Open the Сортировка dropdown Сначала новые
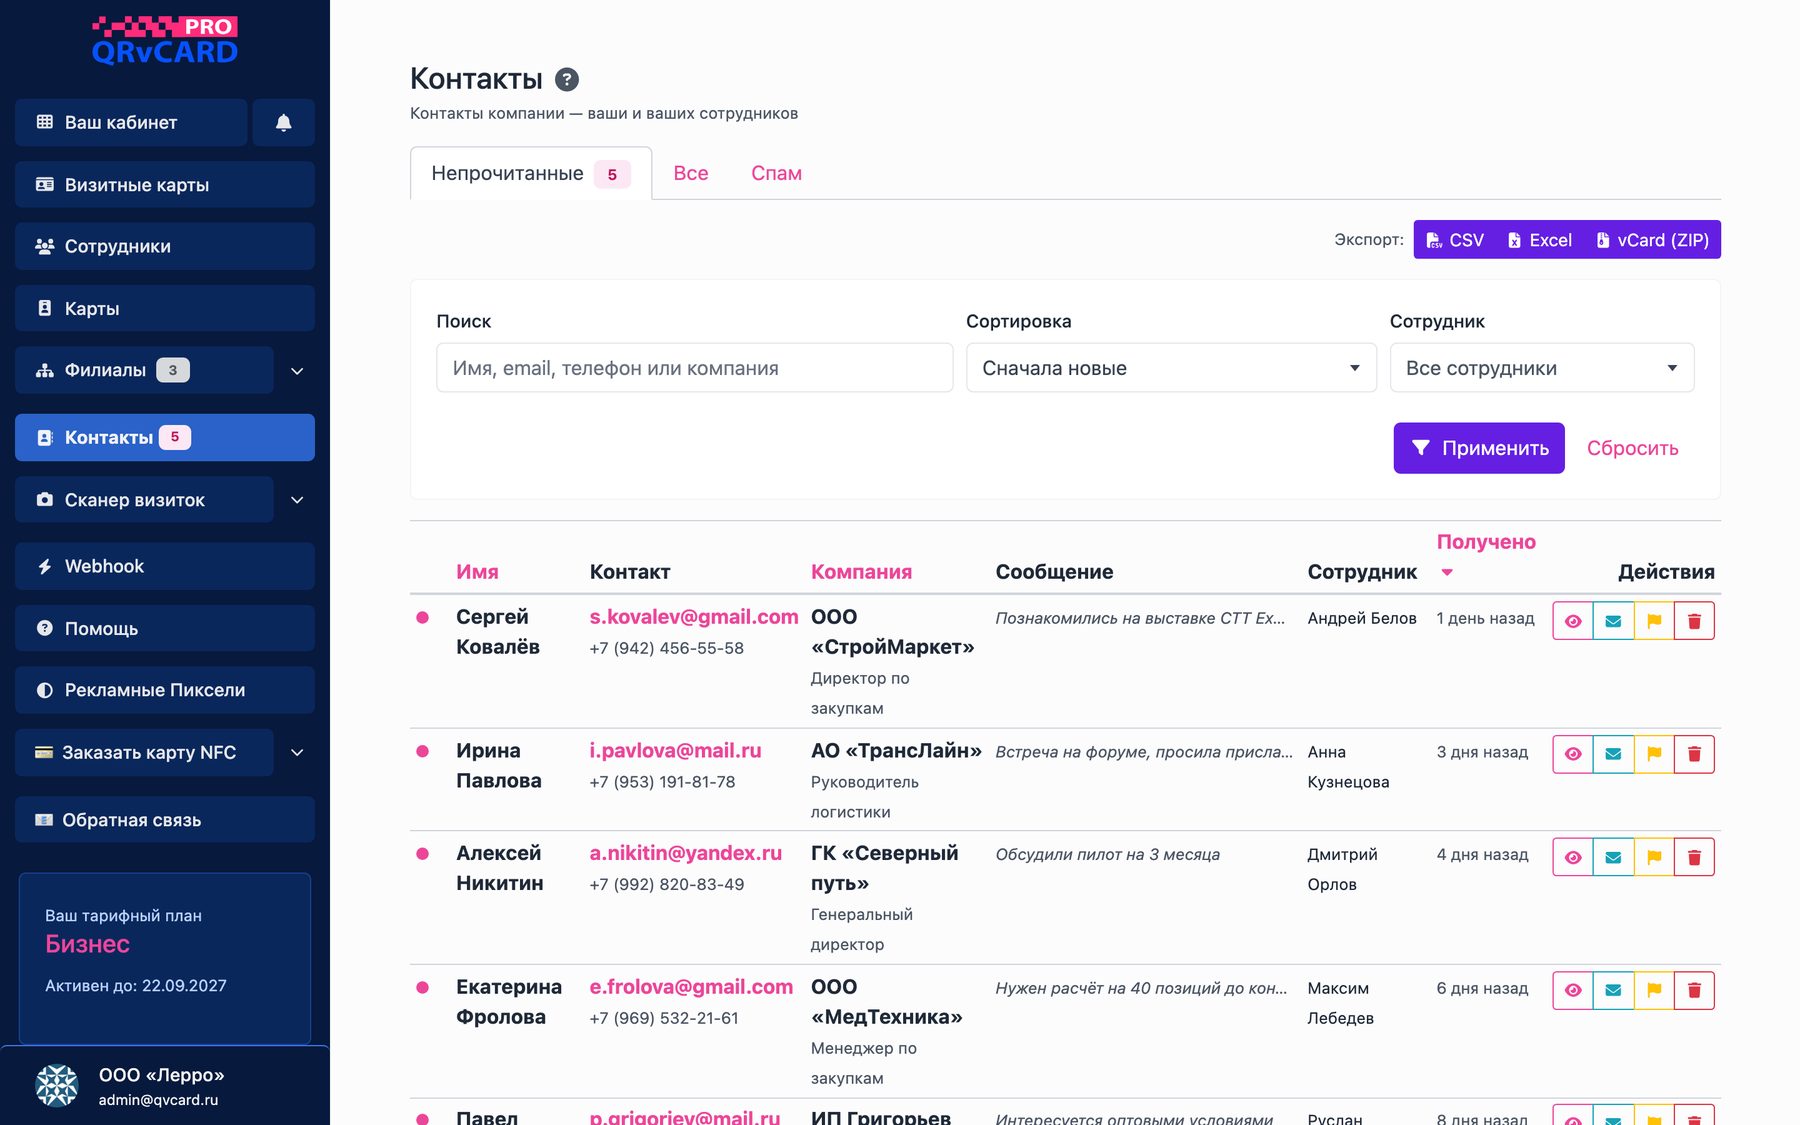 1171,368
